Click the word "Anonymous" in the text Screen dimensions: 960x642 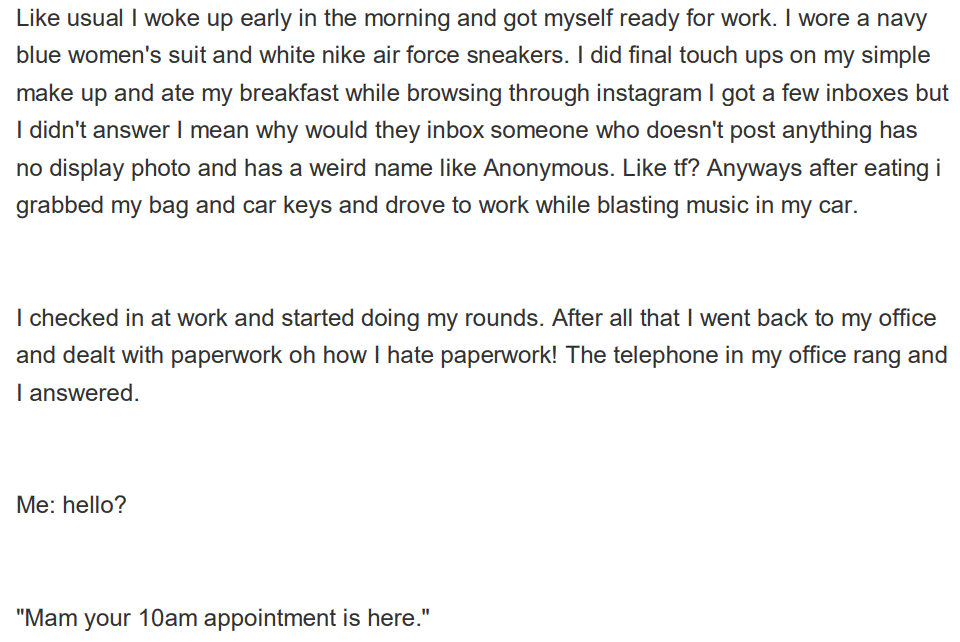click(540, 168)
